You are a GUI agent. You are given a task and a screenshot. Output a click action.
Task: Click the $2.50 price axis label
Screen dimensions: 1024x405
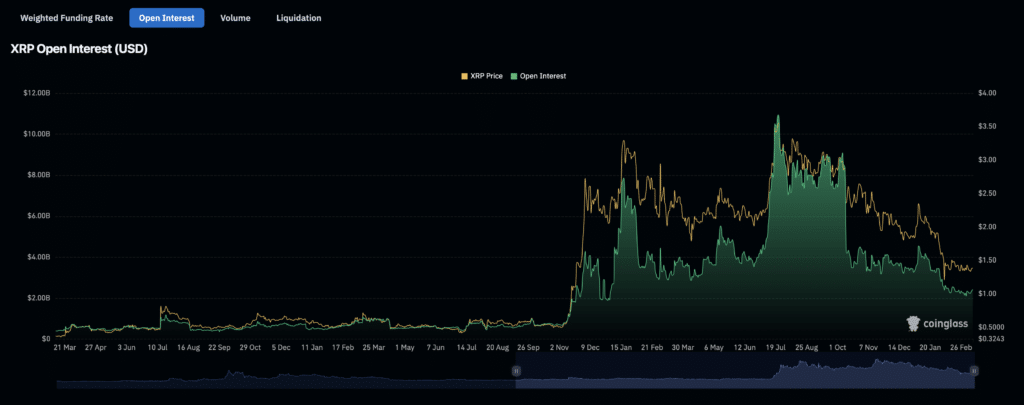coord(987,193)
